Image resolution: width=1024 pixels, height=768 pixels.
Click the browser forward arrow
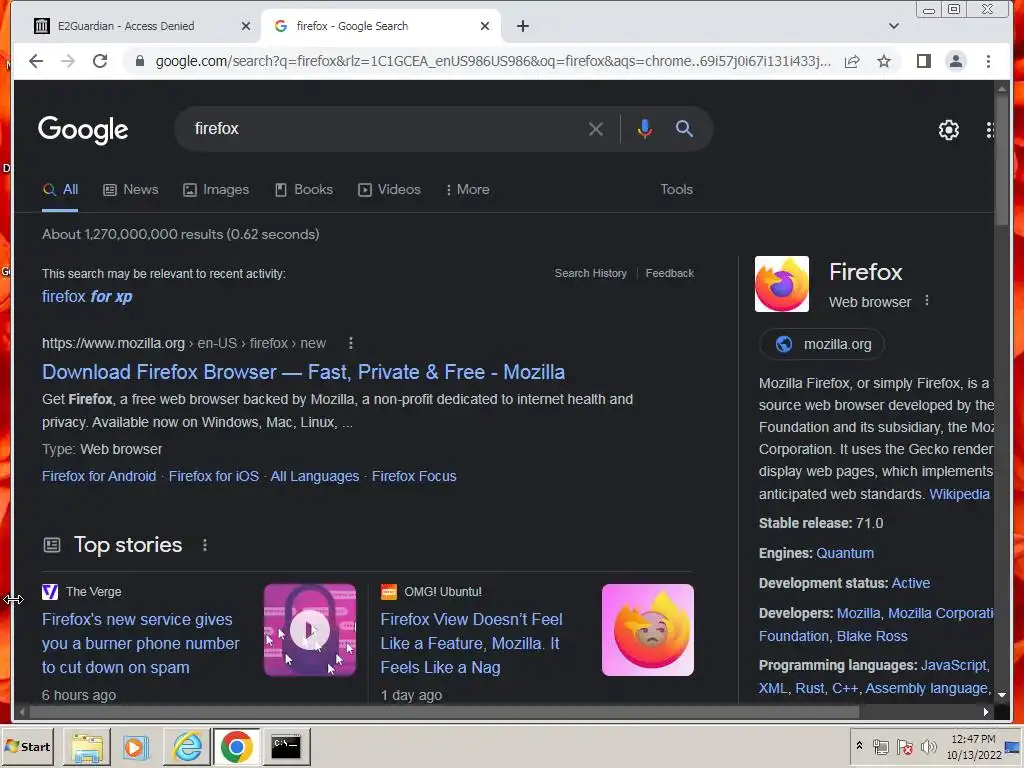pyautogui.click(x=68, y=61)
